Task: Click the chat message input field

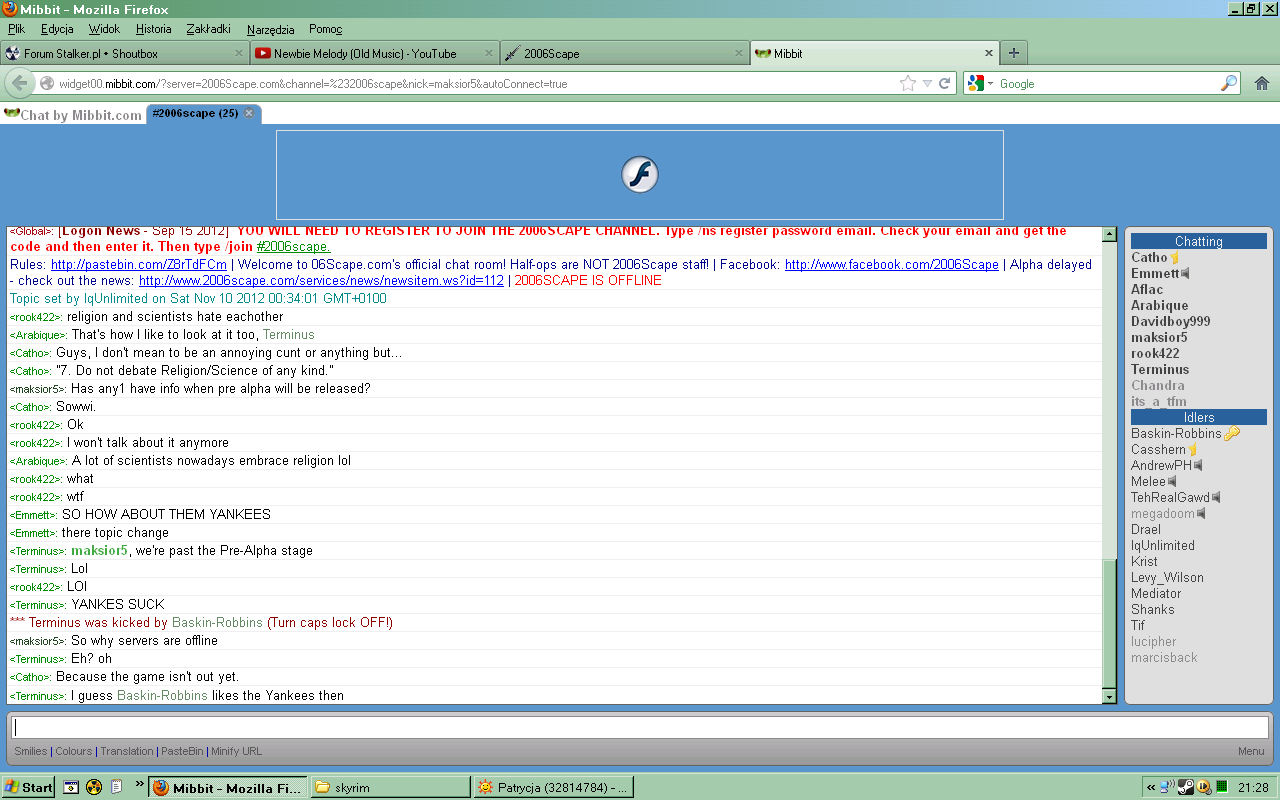Action: tap(639, 728)
